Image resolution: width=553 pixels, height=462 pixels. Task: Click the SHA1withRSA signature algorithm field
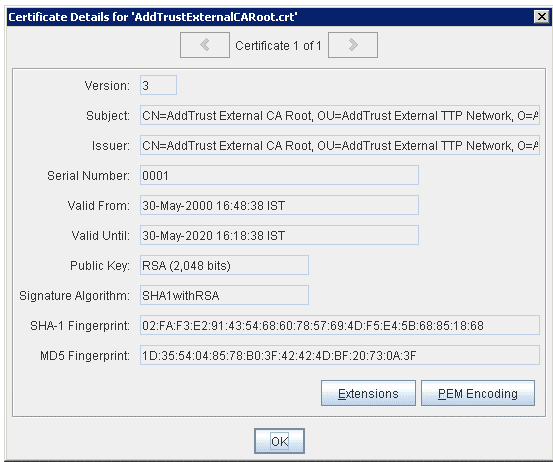pyautogui.click(x=224, y=295)
